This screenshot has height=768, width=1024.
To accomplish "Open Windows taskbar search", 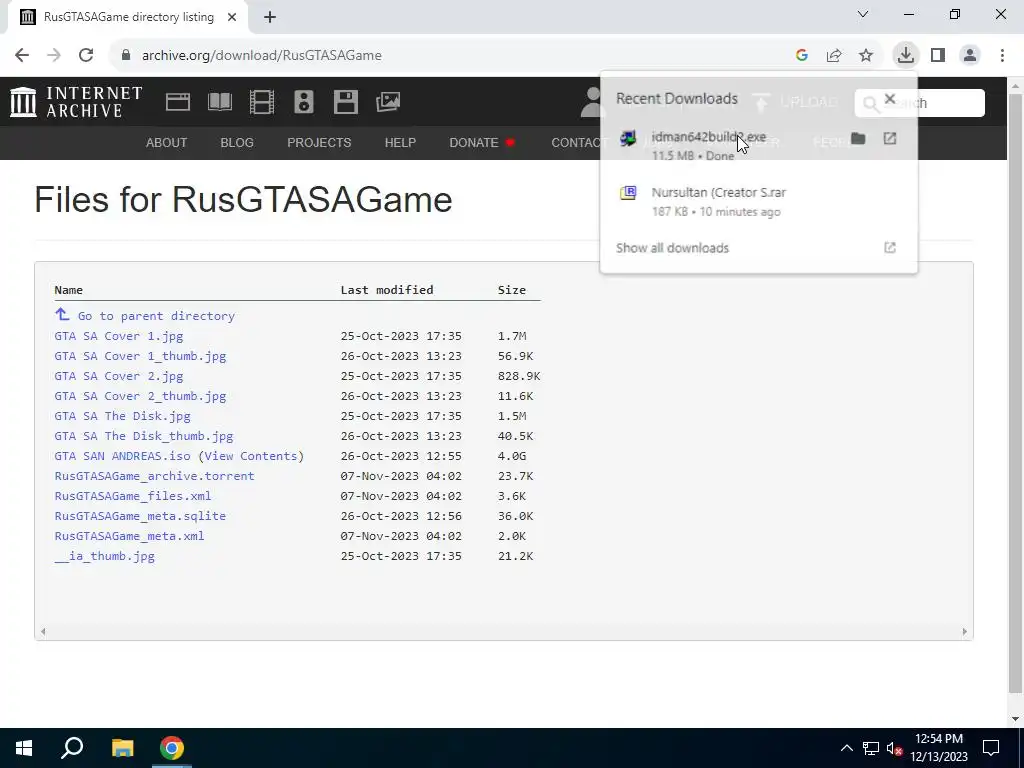I will tap(72, 748).
